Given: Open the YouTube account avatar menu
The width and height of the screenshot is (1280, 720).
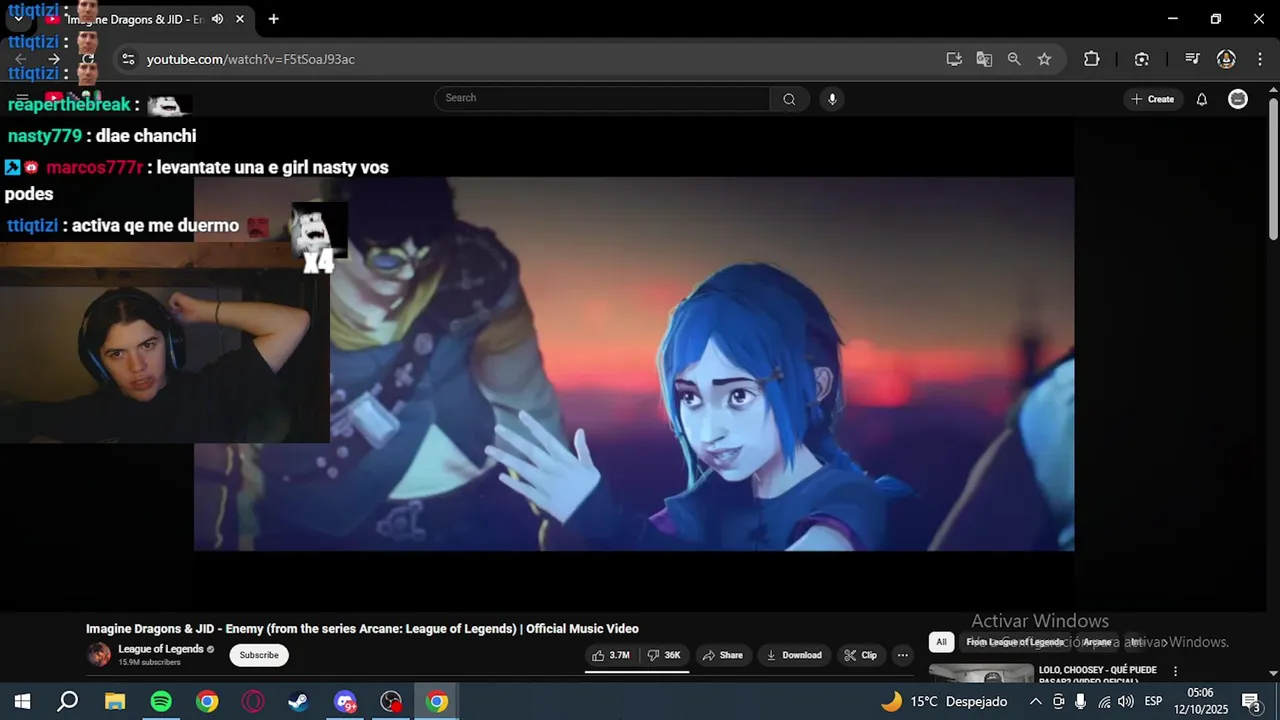Looking at the screenshot, I should [1238, 99].
